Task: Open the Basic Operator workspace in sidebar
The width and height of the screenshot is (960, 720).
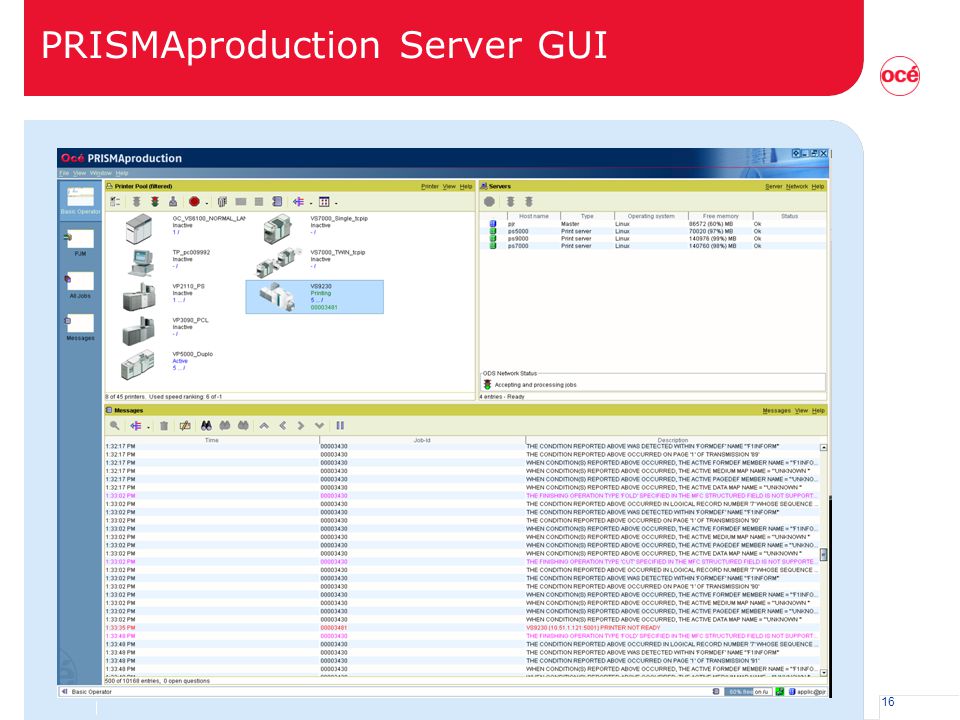Action: (x=80, y=200)
